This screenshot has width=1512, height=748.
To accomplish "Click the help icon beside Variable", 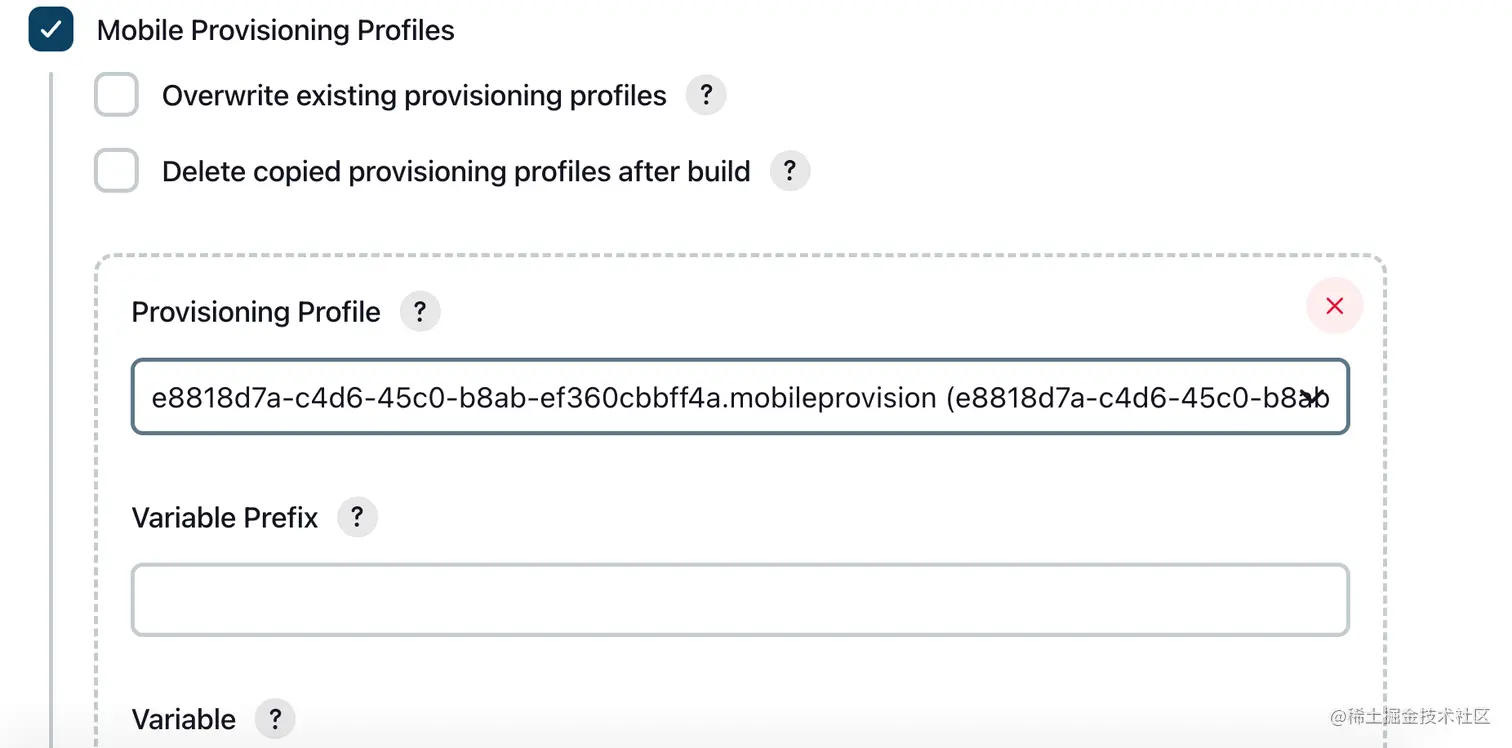I will (x=275, y=719).
